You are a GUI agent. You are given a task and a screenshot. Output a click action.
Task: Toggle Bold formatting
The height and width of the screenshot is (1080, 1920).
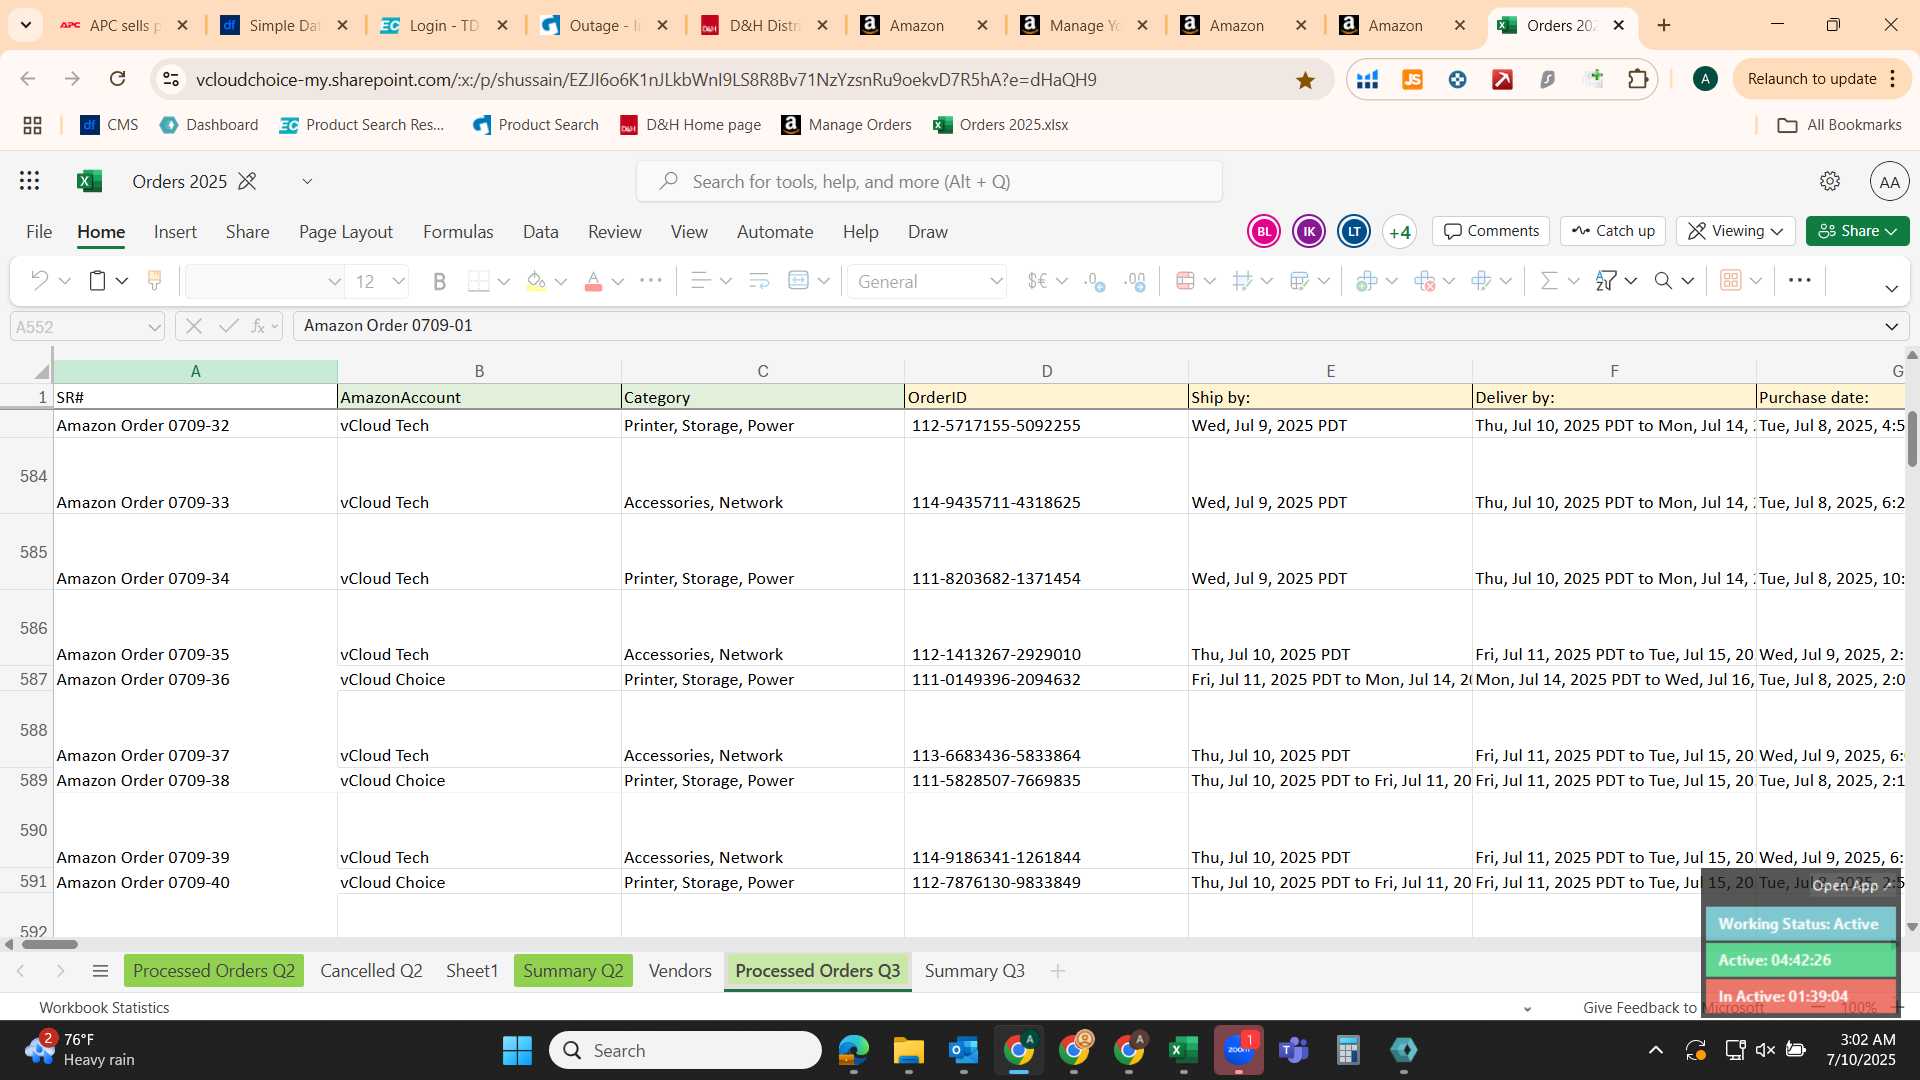pyautogui.click(x=439, y=282)
